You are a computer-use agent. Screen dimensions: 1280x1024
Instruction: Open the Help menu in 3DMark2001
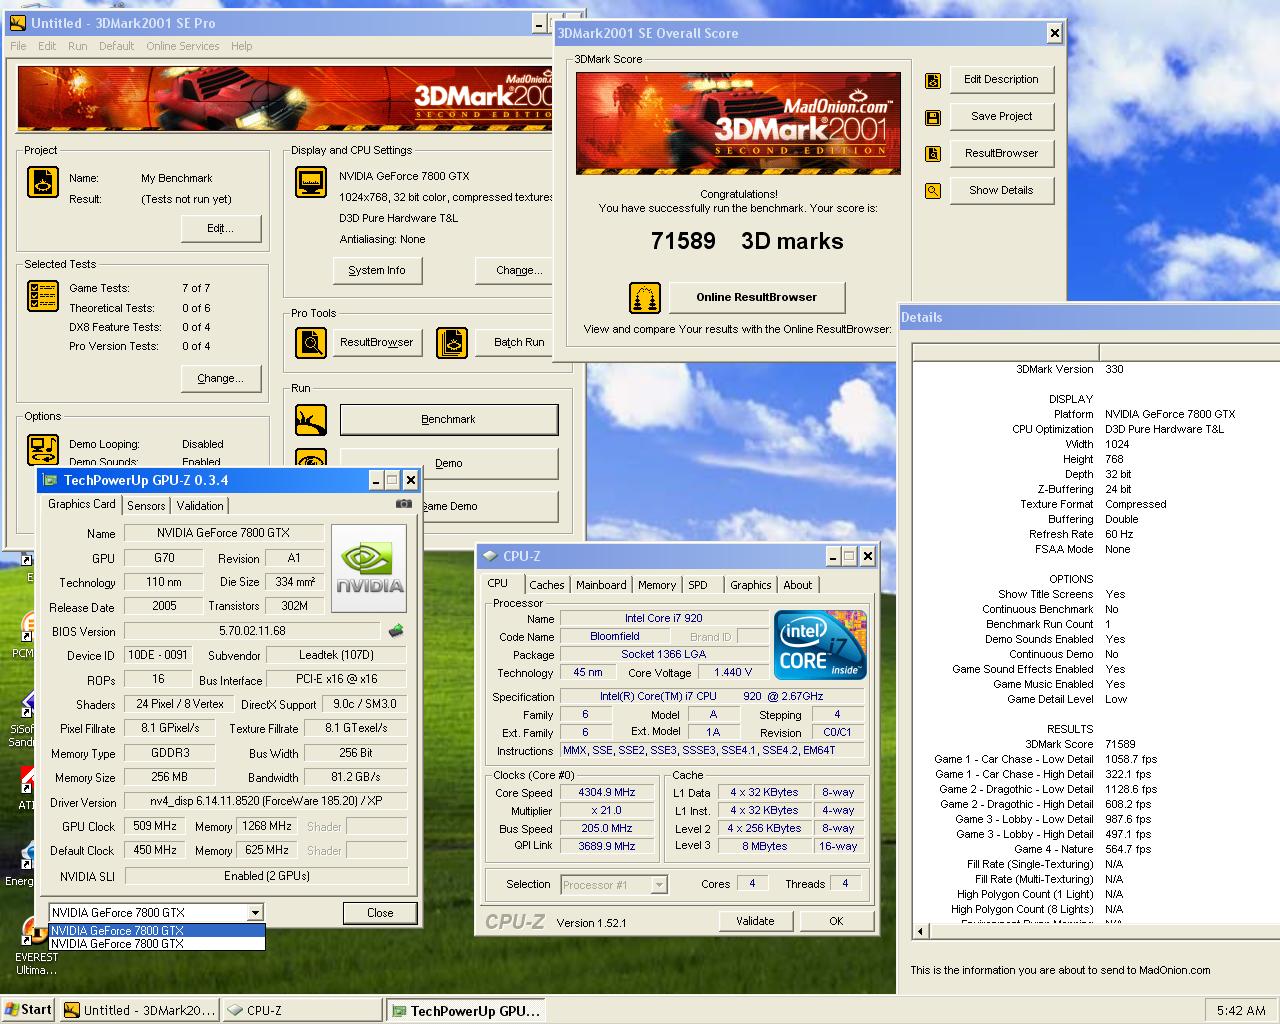(x=241, y=46)
